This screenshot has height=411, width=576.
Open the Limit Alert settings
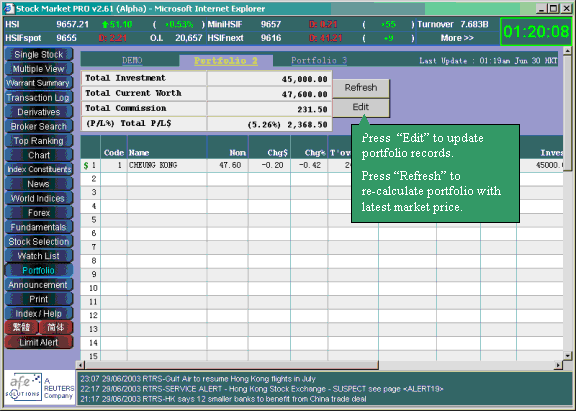pyautogui.click(x=39, y=342)
